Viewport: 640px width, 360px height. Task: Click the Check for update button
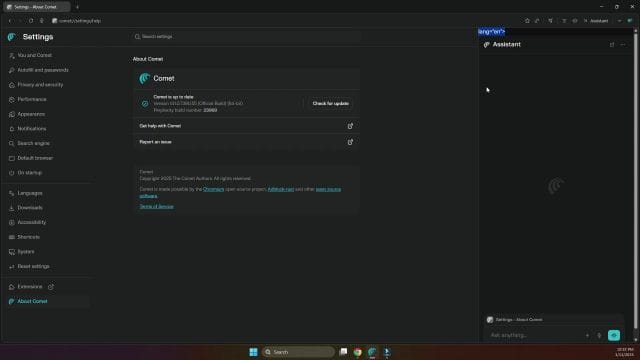331,104
